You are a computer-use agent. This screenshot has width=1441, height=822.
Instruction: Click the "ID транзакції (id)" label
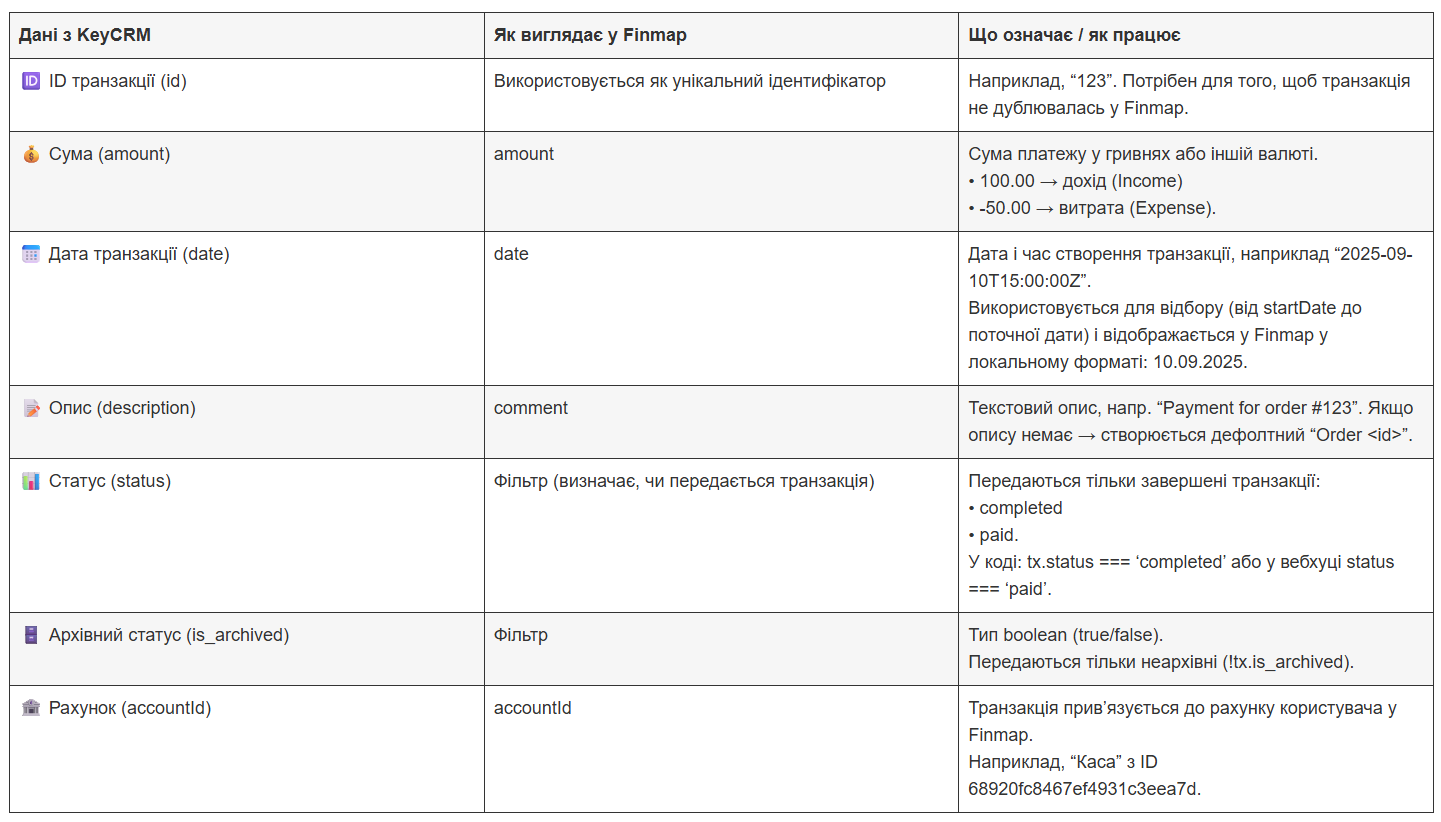pyautogui.click(x=118, y=82)
